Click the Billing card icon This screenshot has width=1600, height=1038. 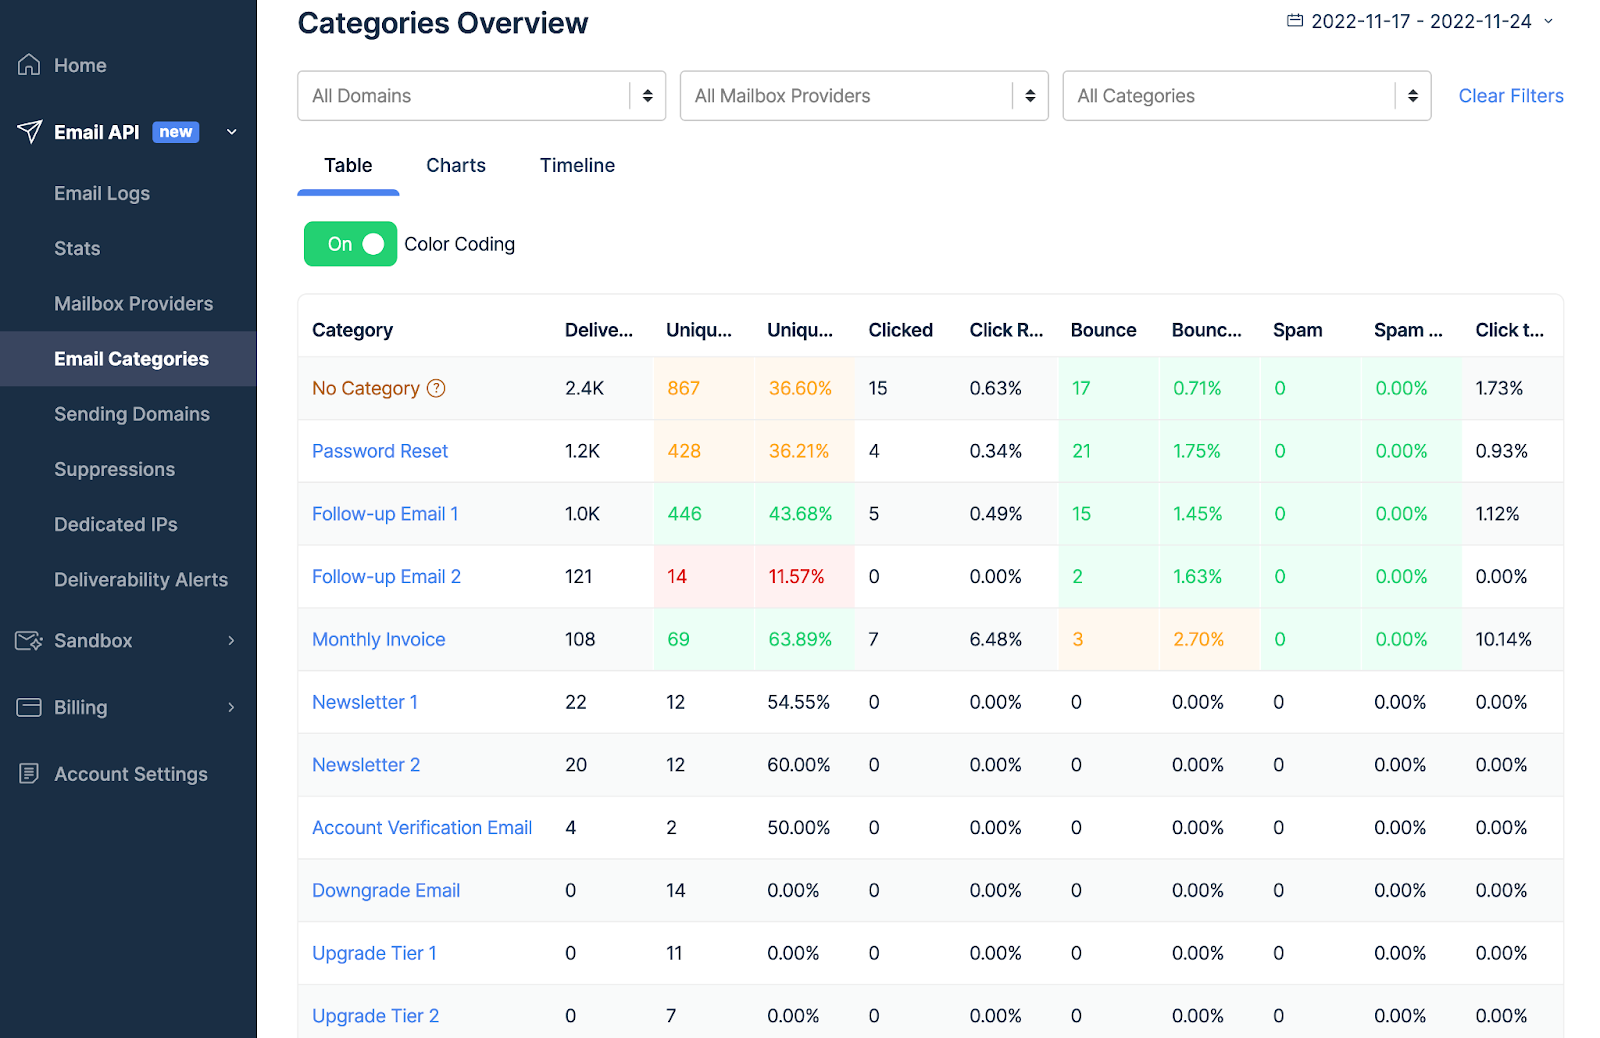click(x=29, y=708)
